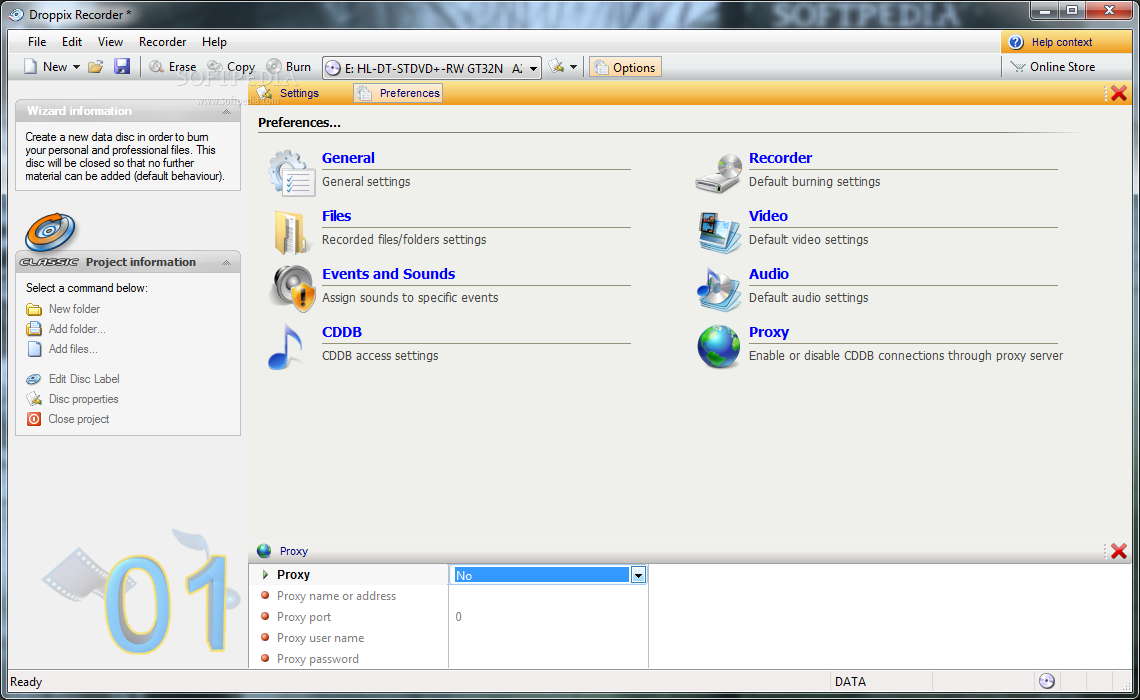Open the View menu
The height and width of the screenshot is (700, 1140).
pyautogui.click(x=111, y=42)
